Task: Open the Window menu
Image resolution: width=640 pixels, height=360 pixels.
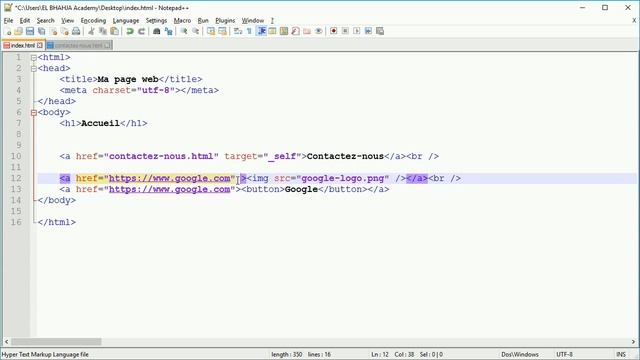Action: point(253,20)
